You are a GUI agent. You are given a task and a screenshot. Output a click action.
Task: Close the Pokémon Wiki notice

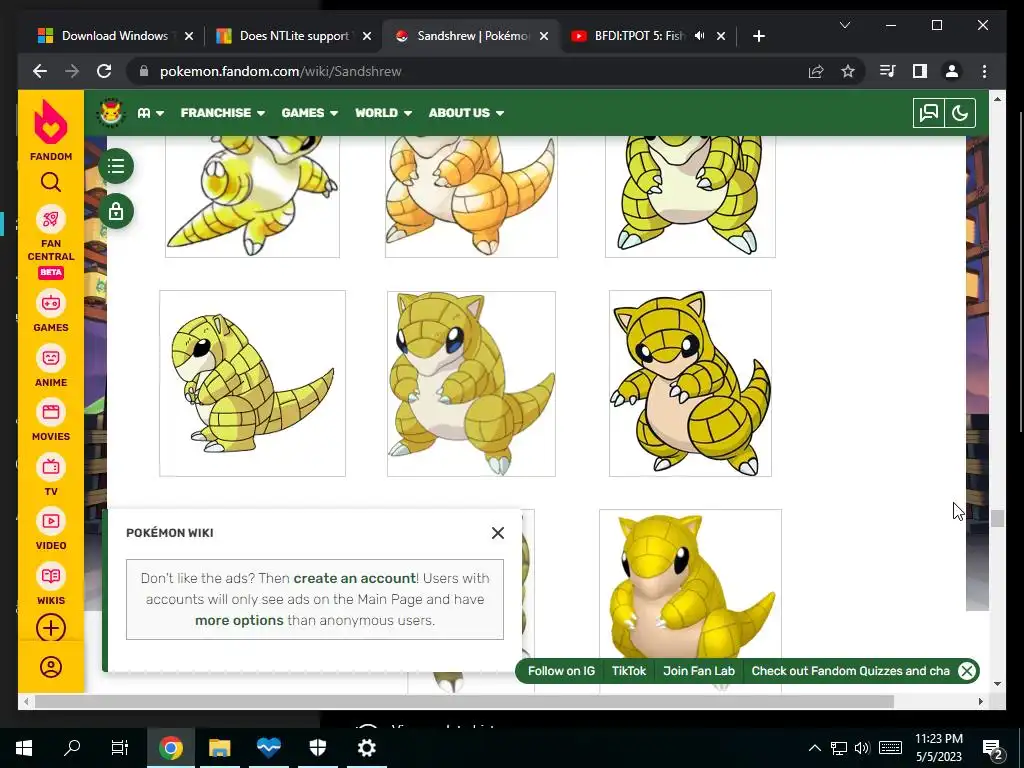coord(498,533)
